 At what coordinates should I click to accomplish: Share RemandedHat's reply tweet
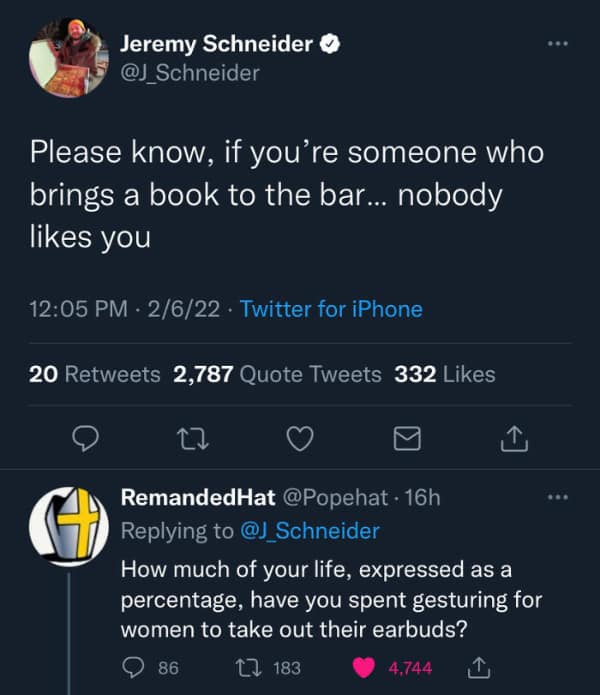pos(479,668)
